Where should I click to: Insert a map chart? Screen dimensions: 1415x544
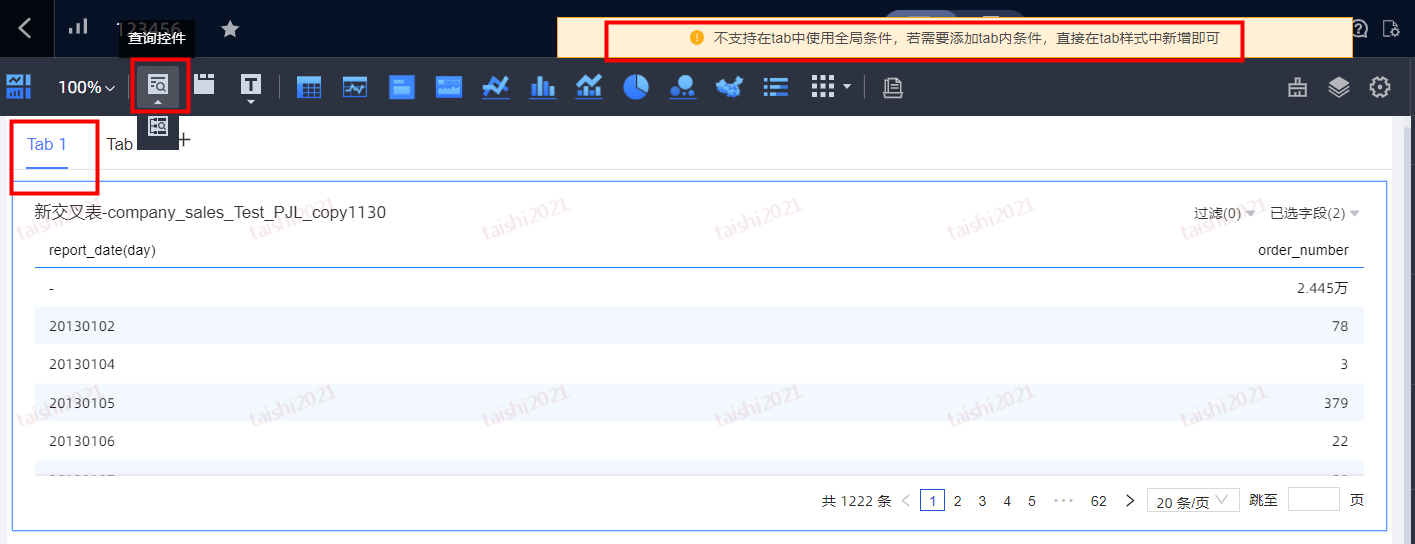coord(730,87)
